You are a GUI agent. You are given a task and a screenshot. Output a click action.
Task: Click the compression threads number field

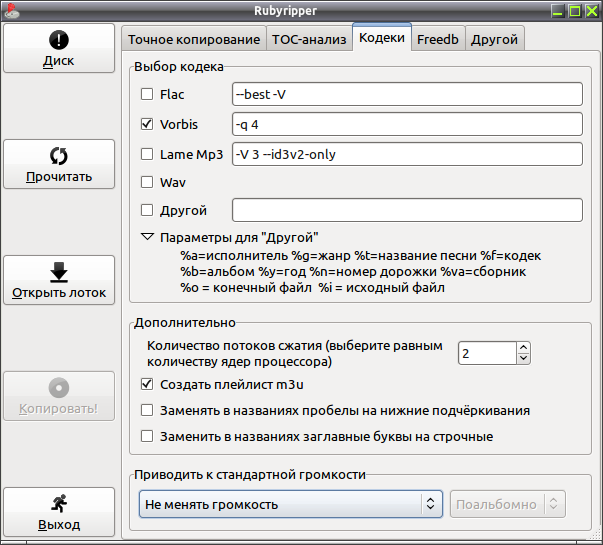[x=487, y=353]
